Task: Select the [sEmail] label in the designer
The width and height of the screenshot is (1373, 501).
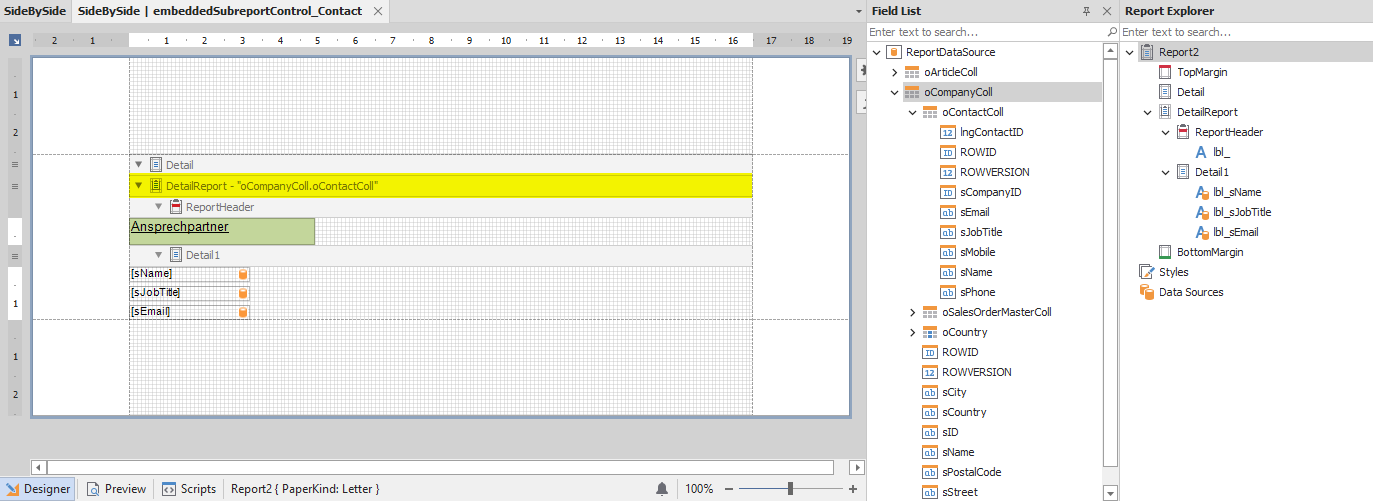Action: (189, 312)
